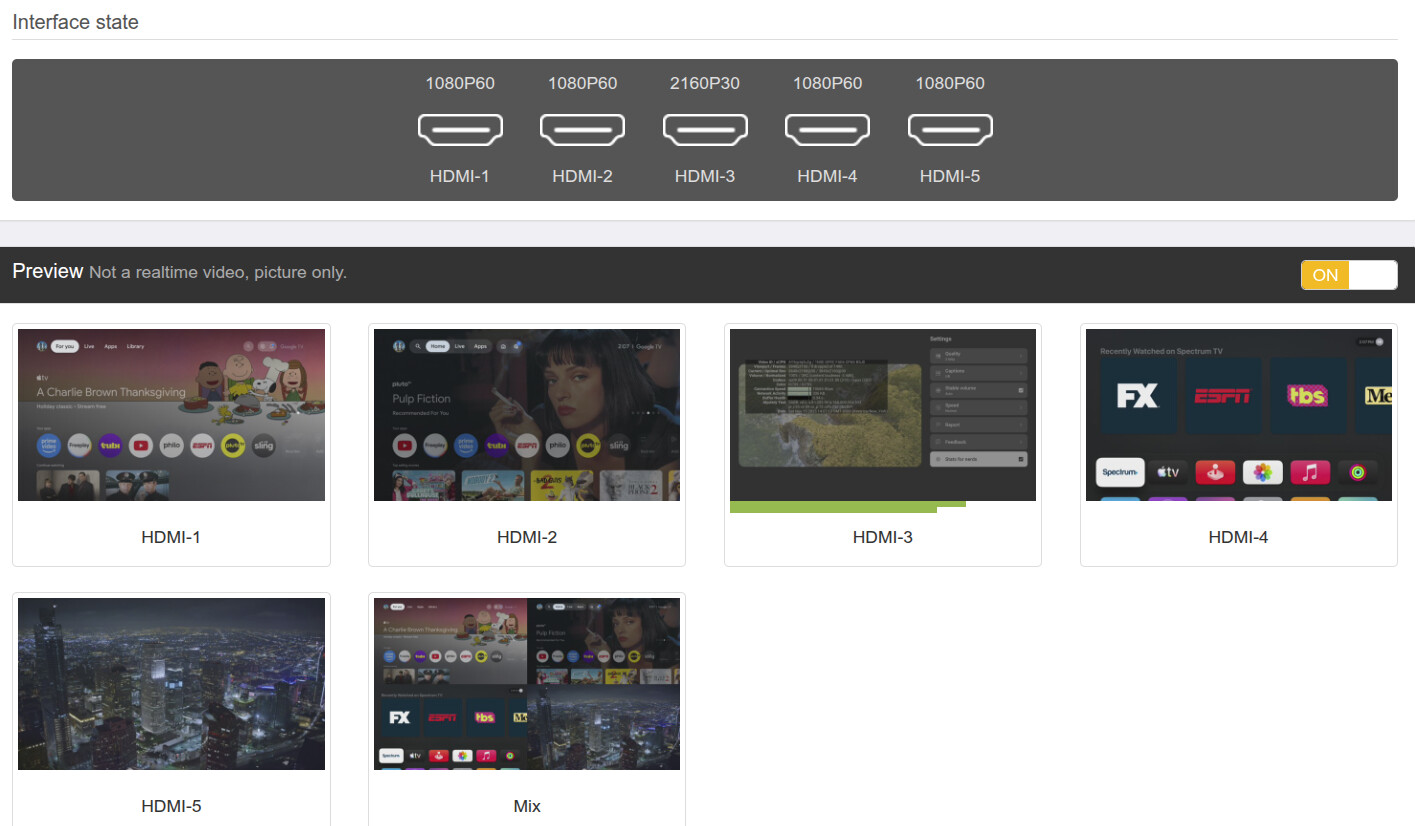Viewport: 1415px width, 826px height.
Task: Open the HDMI-4 Spectrum TV preview
Action: [x=1238, y=415]
